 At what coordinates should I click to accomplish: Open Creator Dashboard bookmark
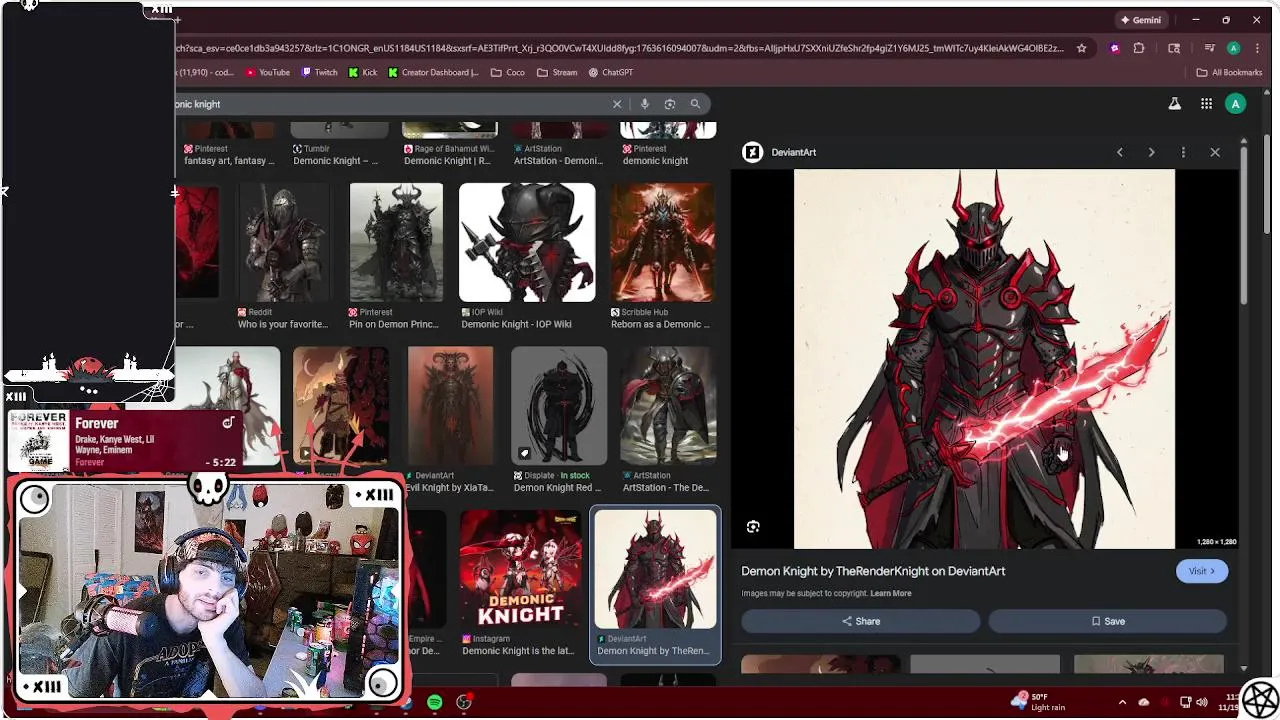433,72
